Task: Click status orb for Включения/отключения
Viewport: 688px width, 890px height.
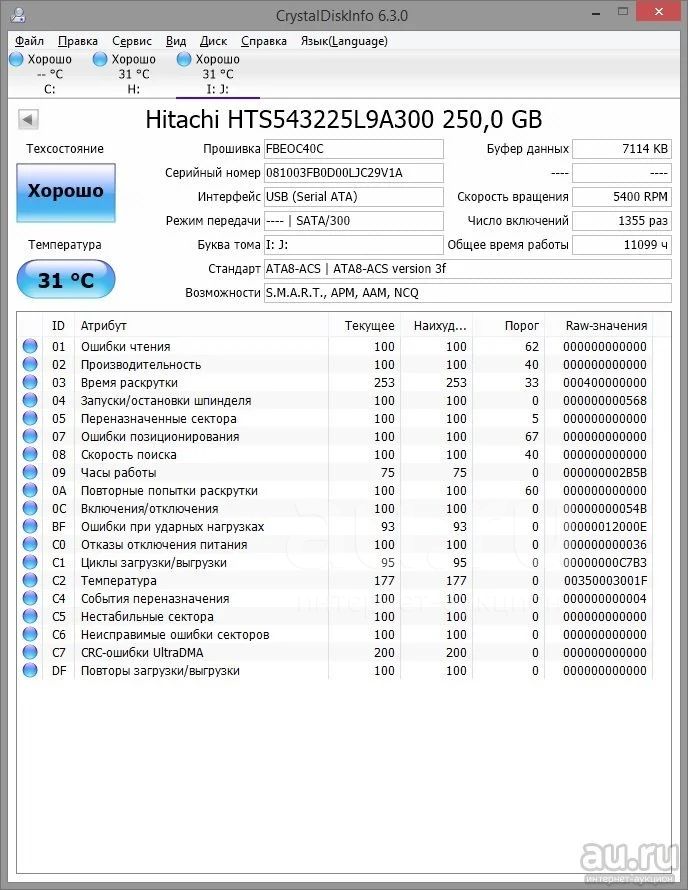Action: [30, 509]
